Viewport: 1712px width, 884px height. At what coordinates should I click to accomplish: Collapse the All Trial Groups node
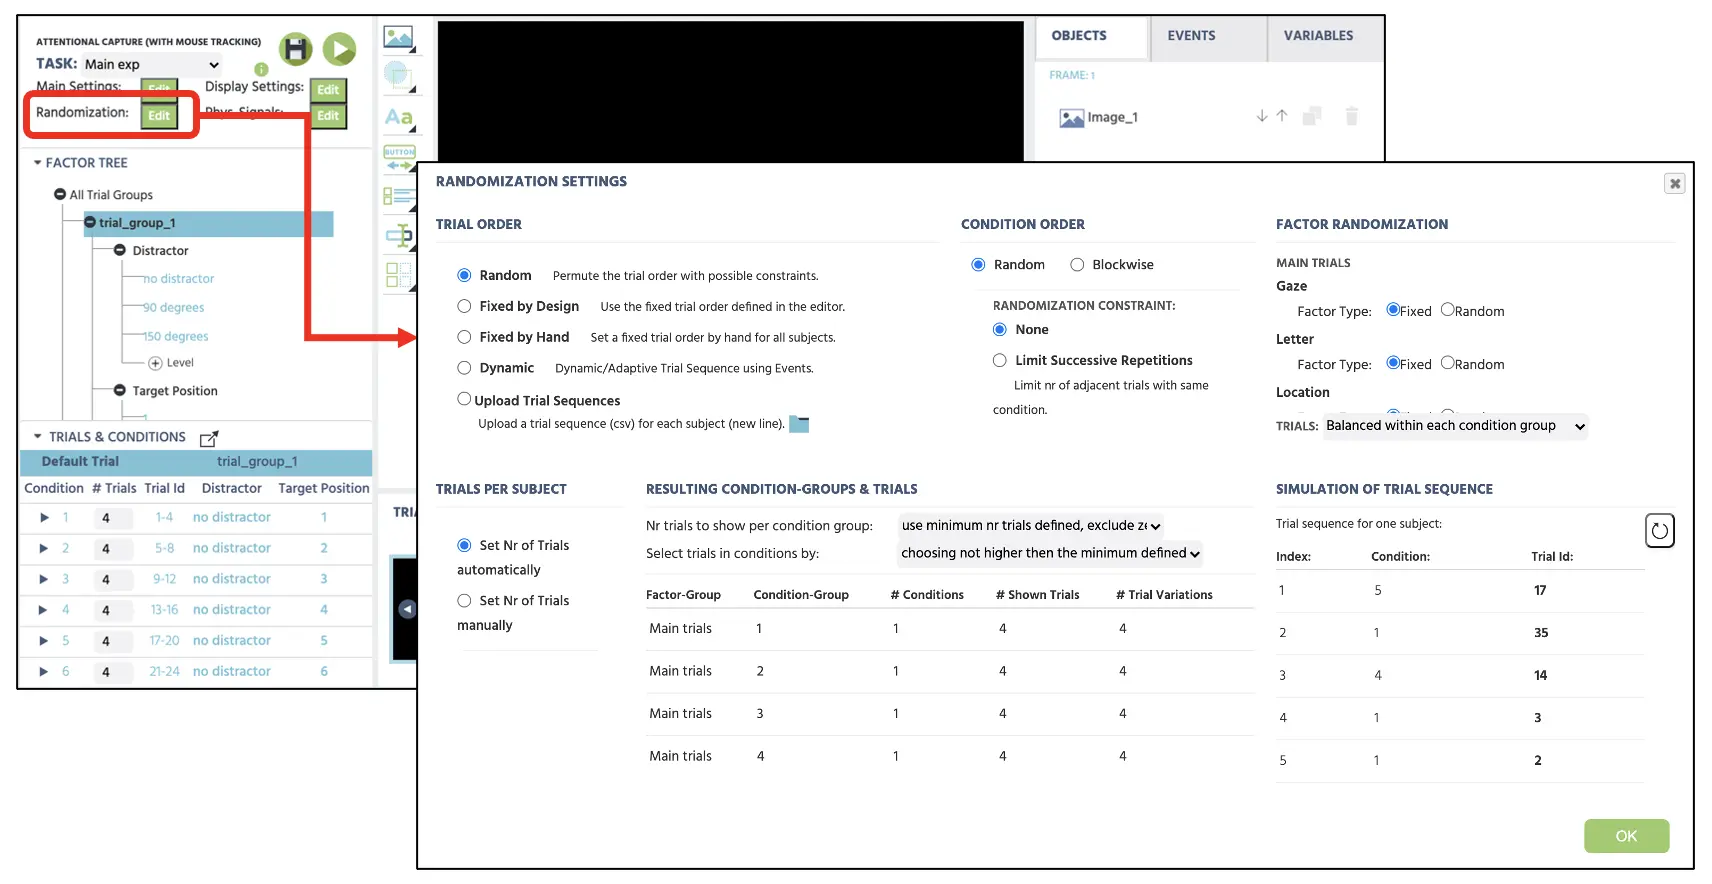click(x=60, y=195)
